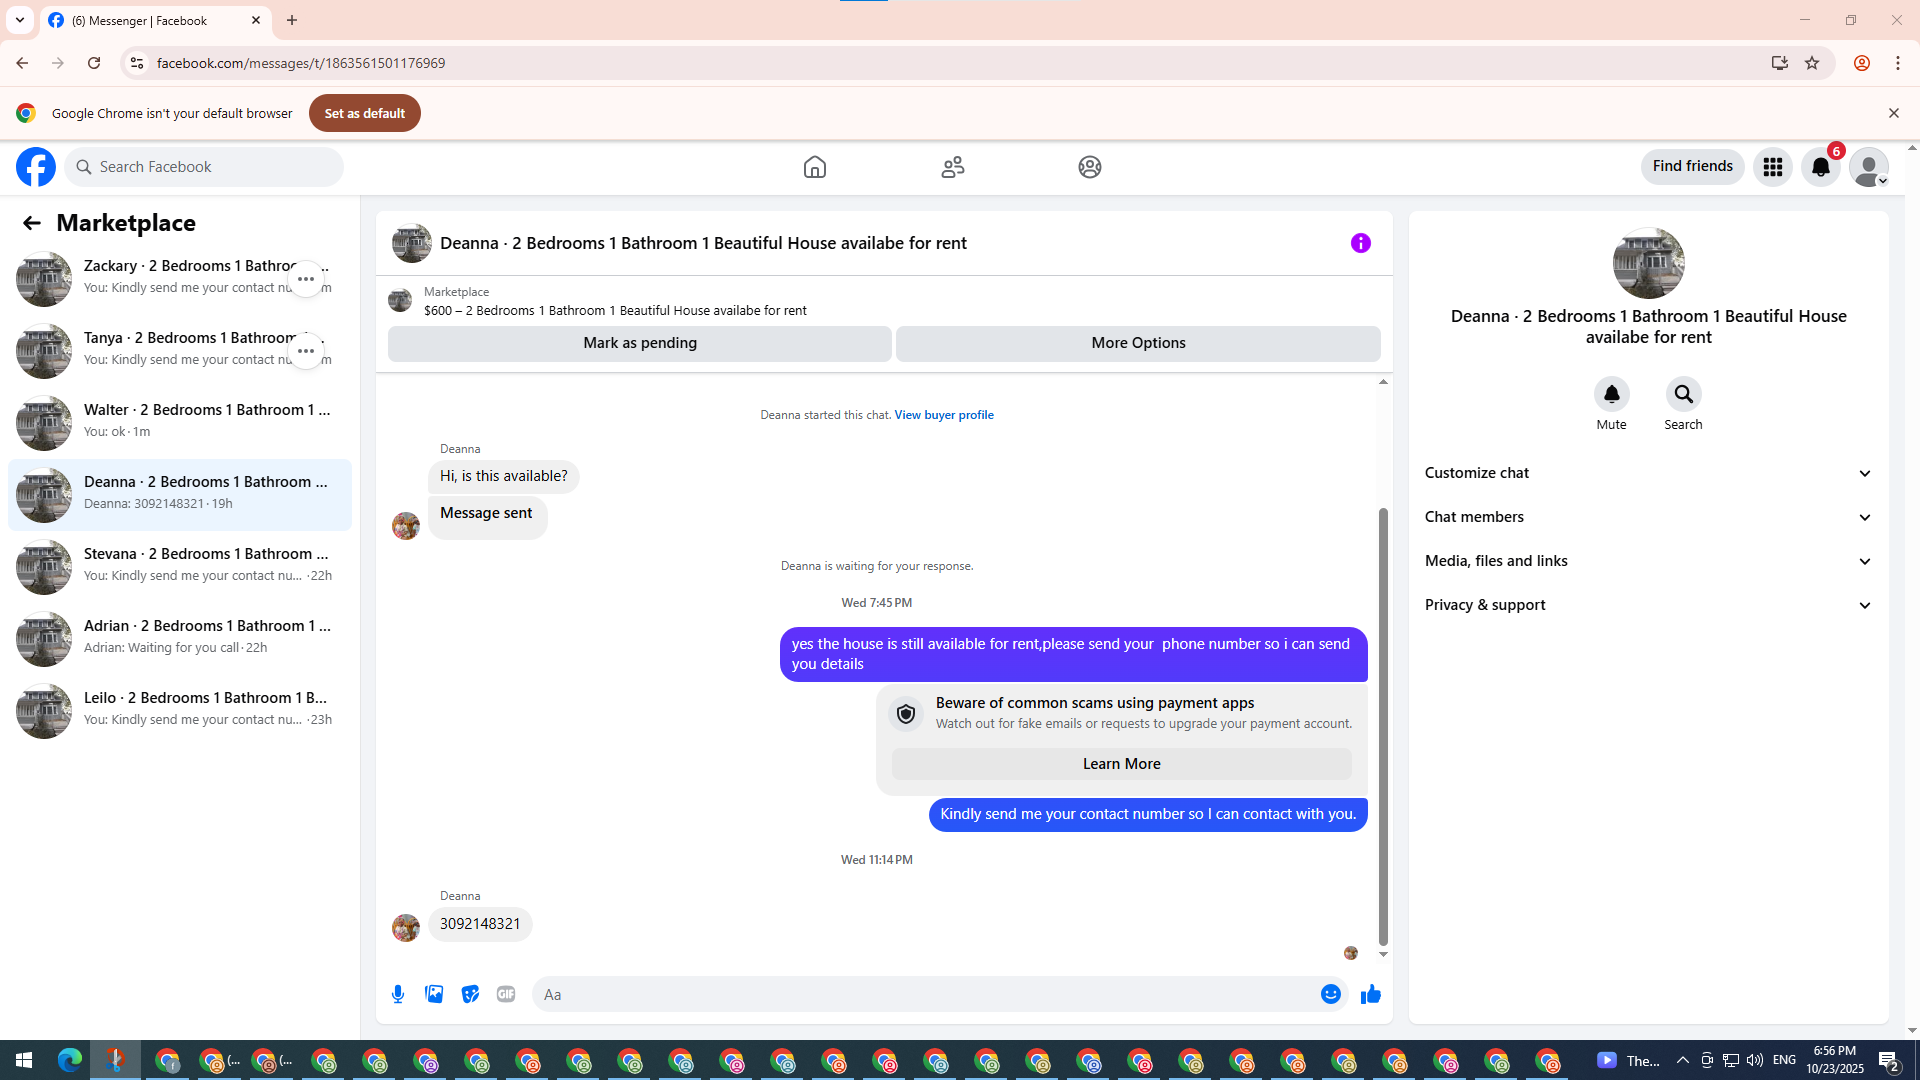Open the GIF picker icon
Screen dimensions: 1920x1080
pyautogui.click(x=506, y=994)
